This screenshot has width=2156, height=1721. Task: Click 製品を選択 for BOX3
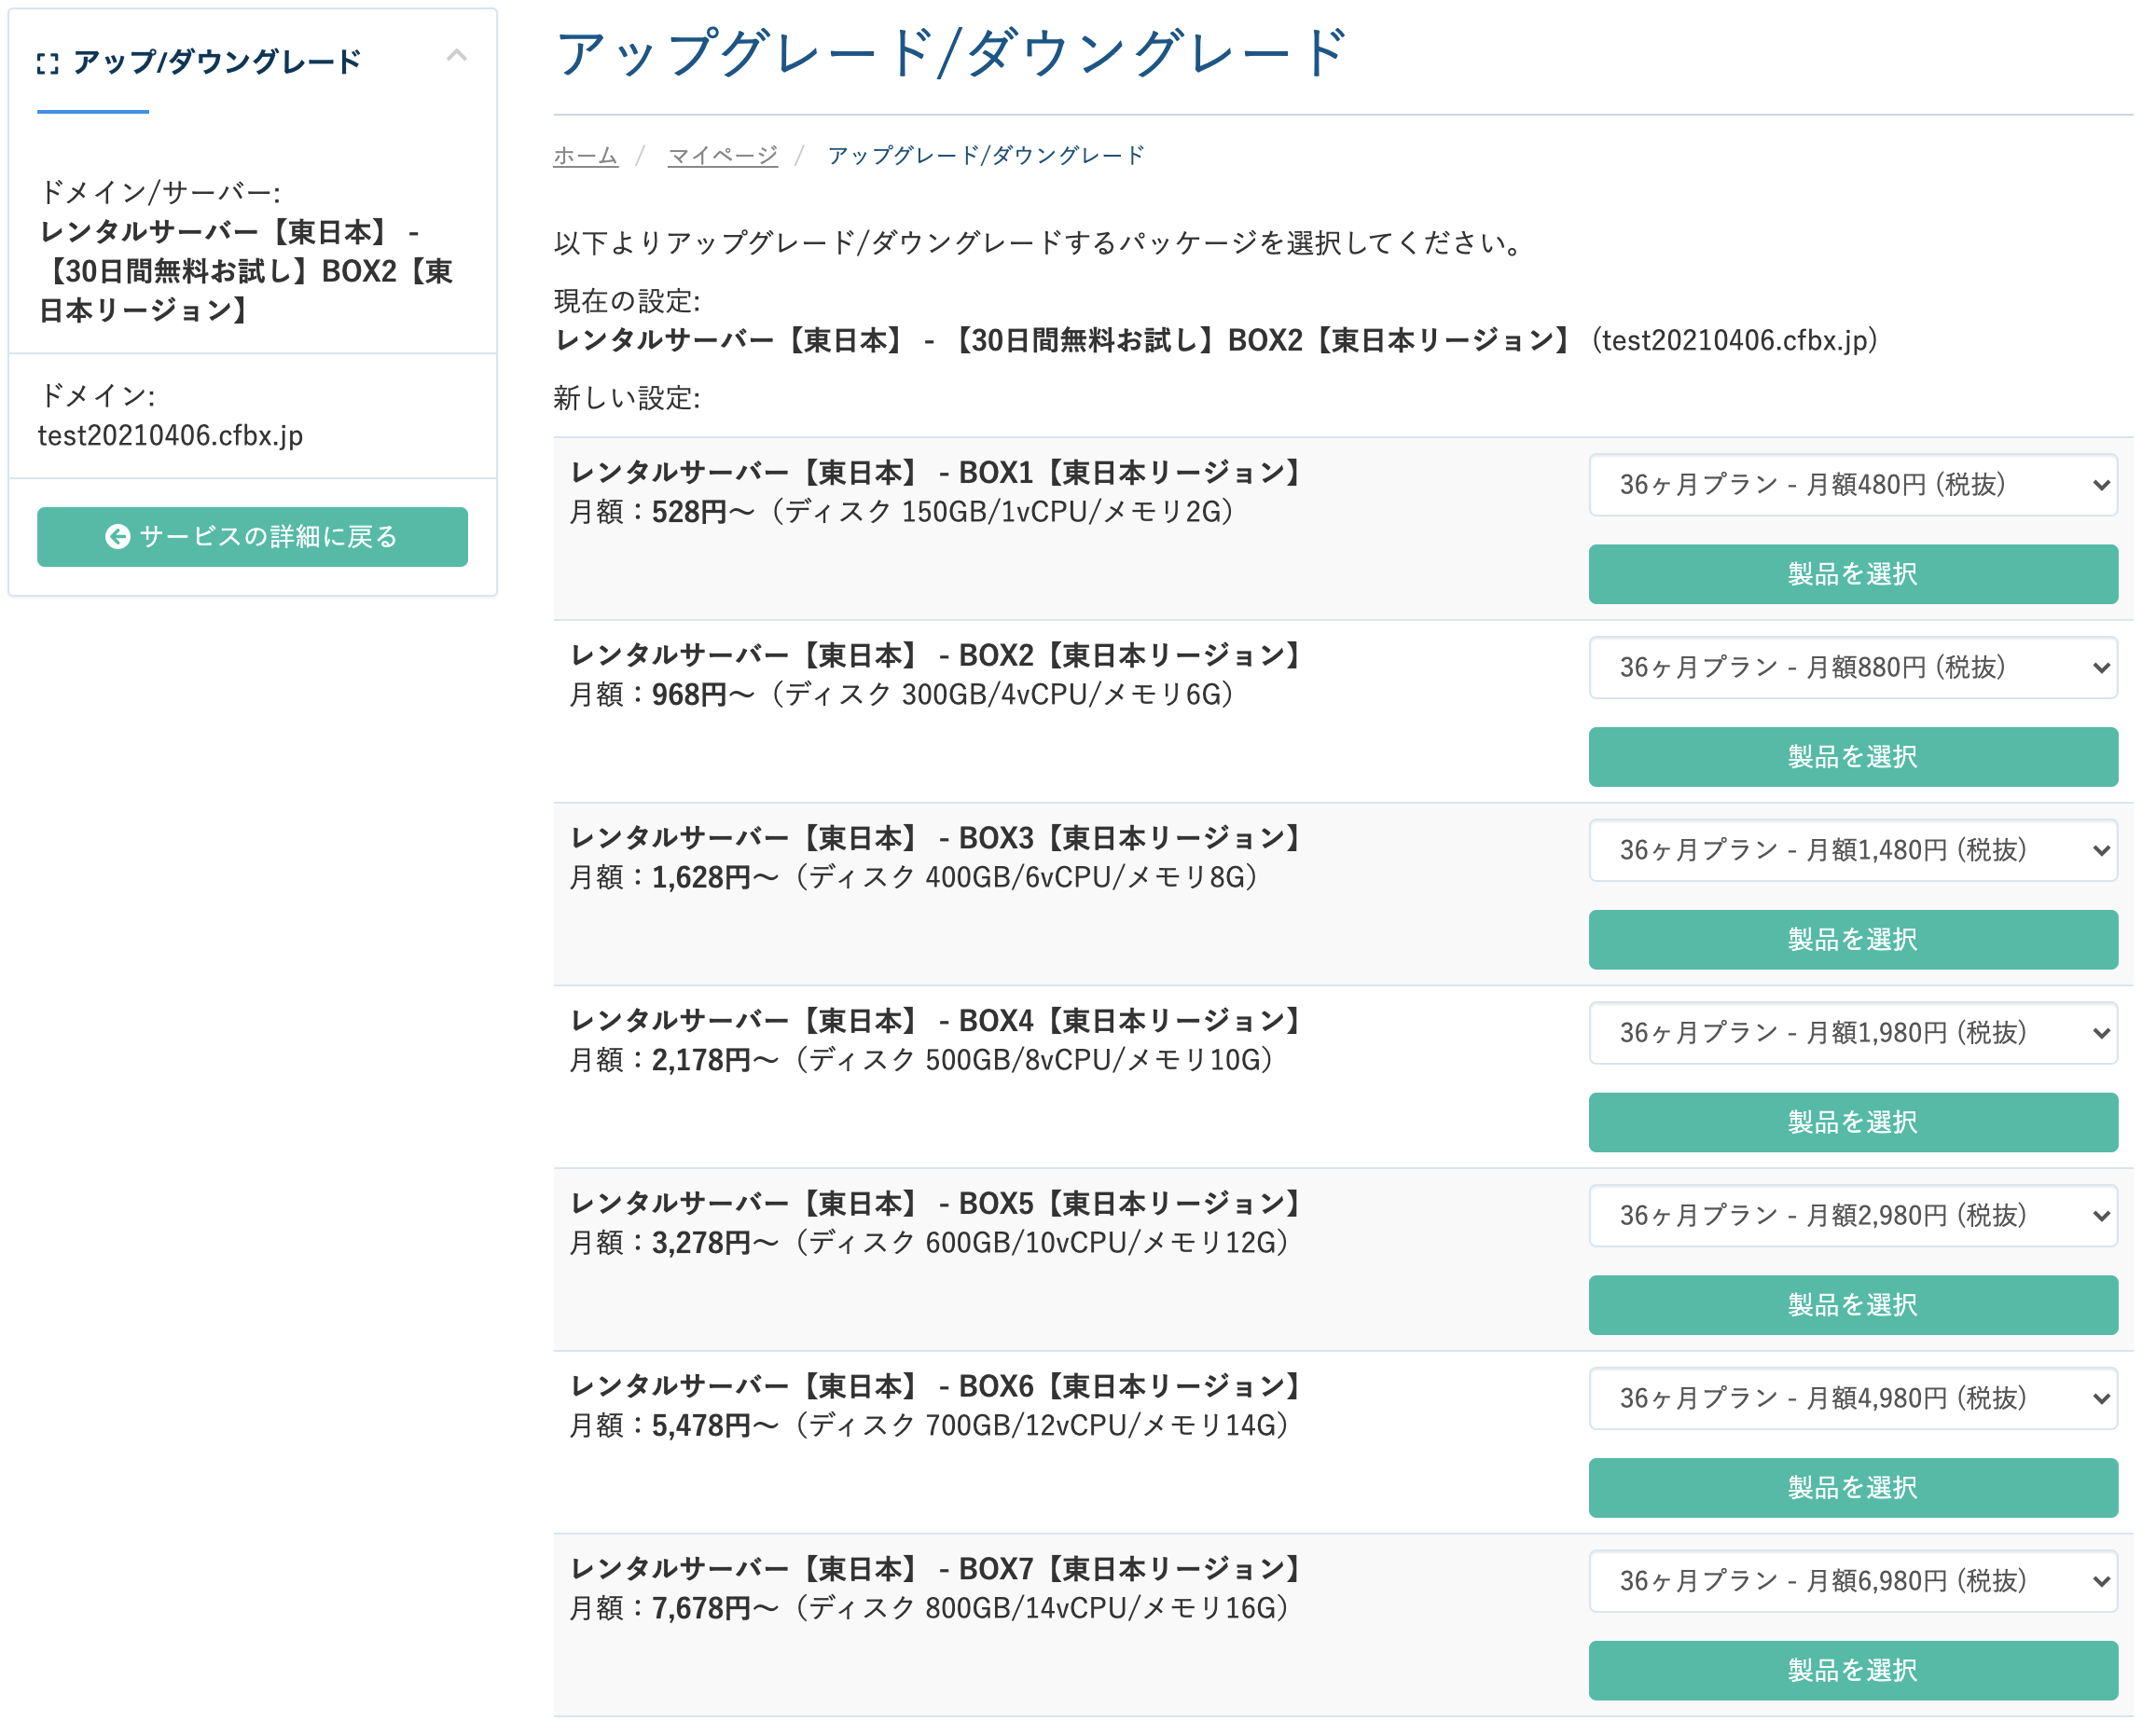[x=1852, y=940]
